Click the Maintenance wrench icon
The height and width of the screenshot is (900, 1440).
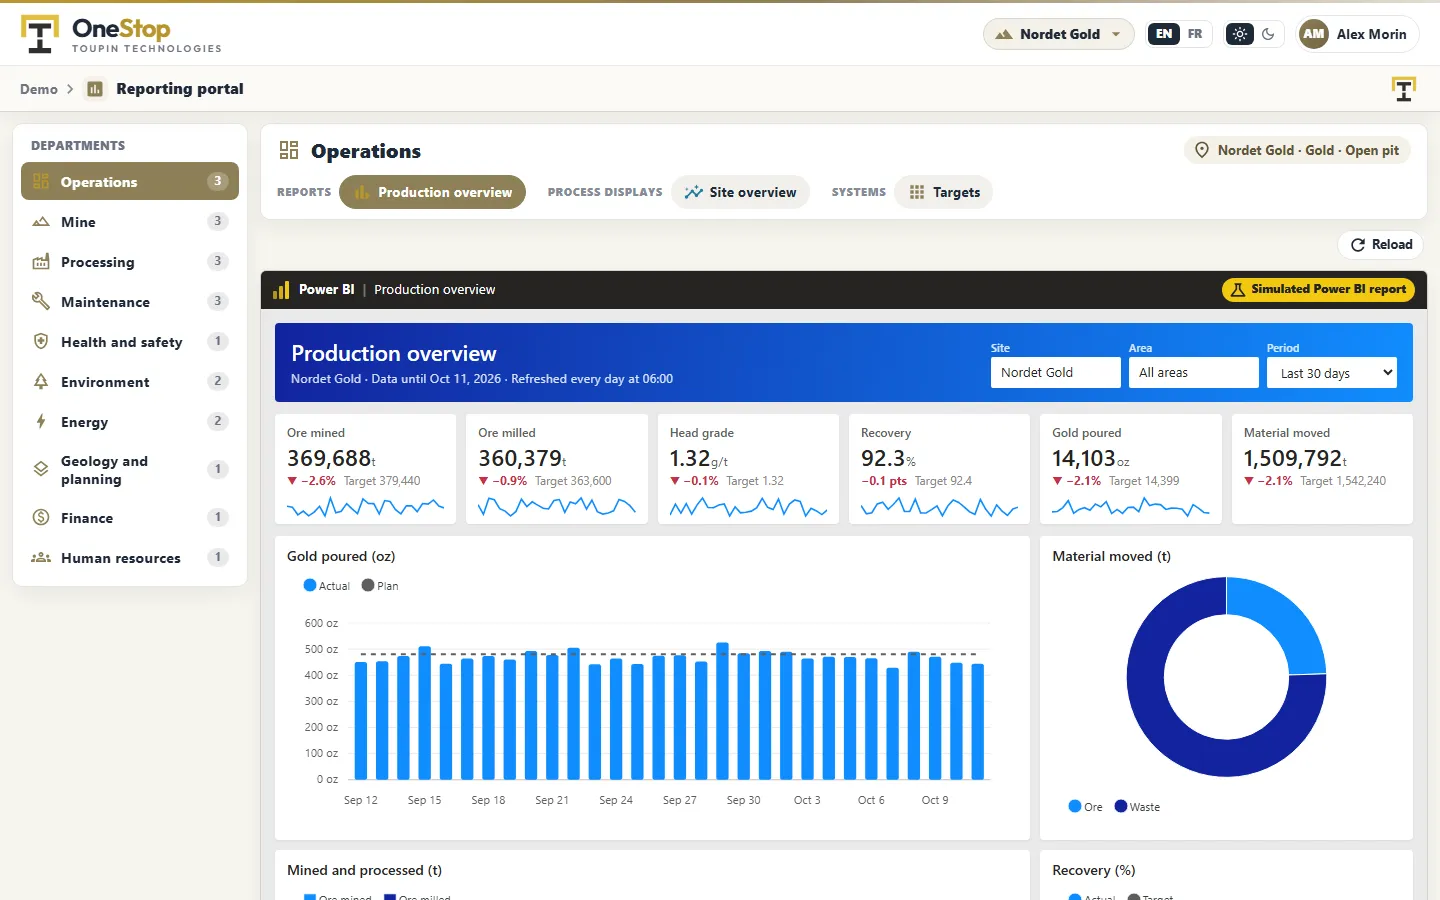41,302
